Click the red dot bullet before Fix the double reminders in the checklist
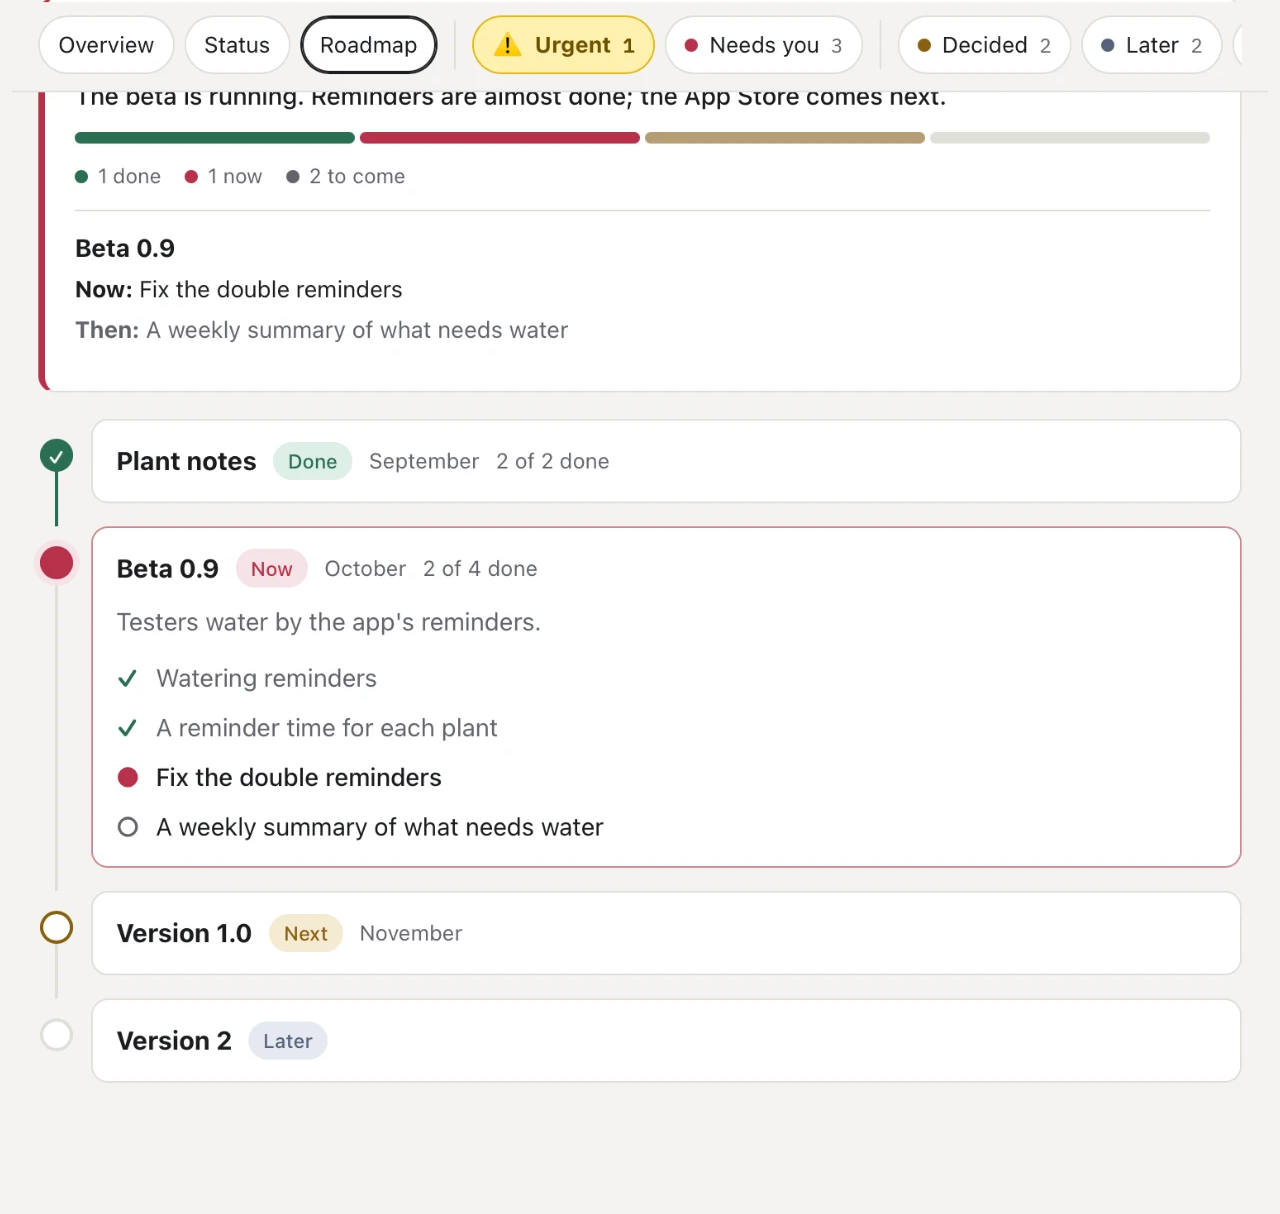The image size is (1280, 1214). pos(128,777)
